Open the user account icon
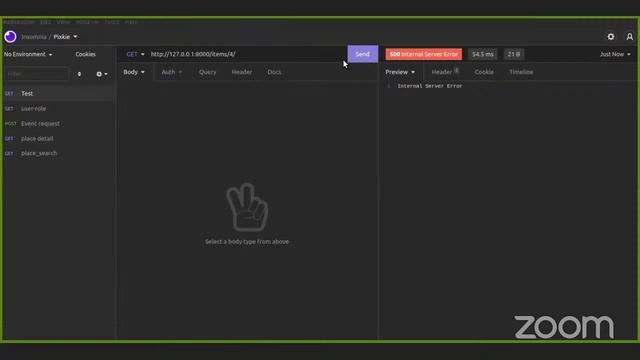Image resolution: width=640 pixels, height=360 pixels. [630, 37]
